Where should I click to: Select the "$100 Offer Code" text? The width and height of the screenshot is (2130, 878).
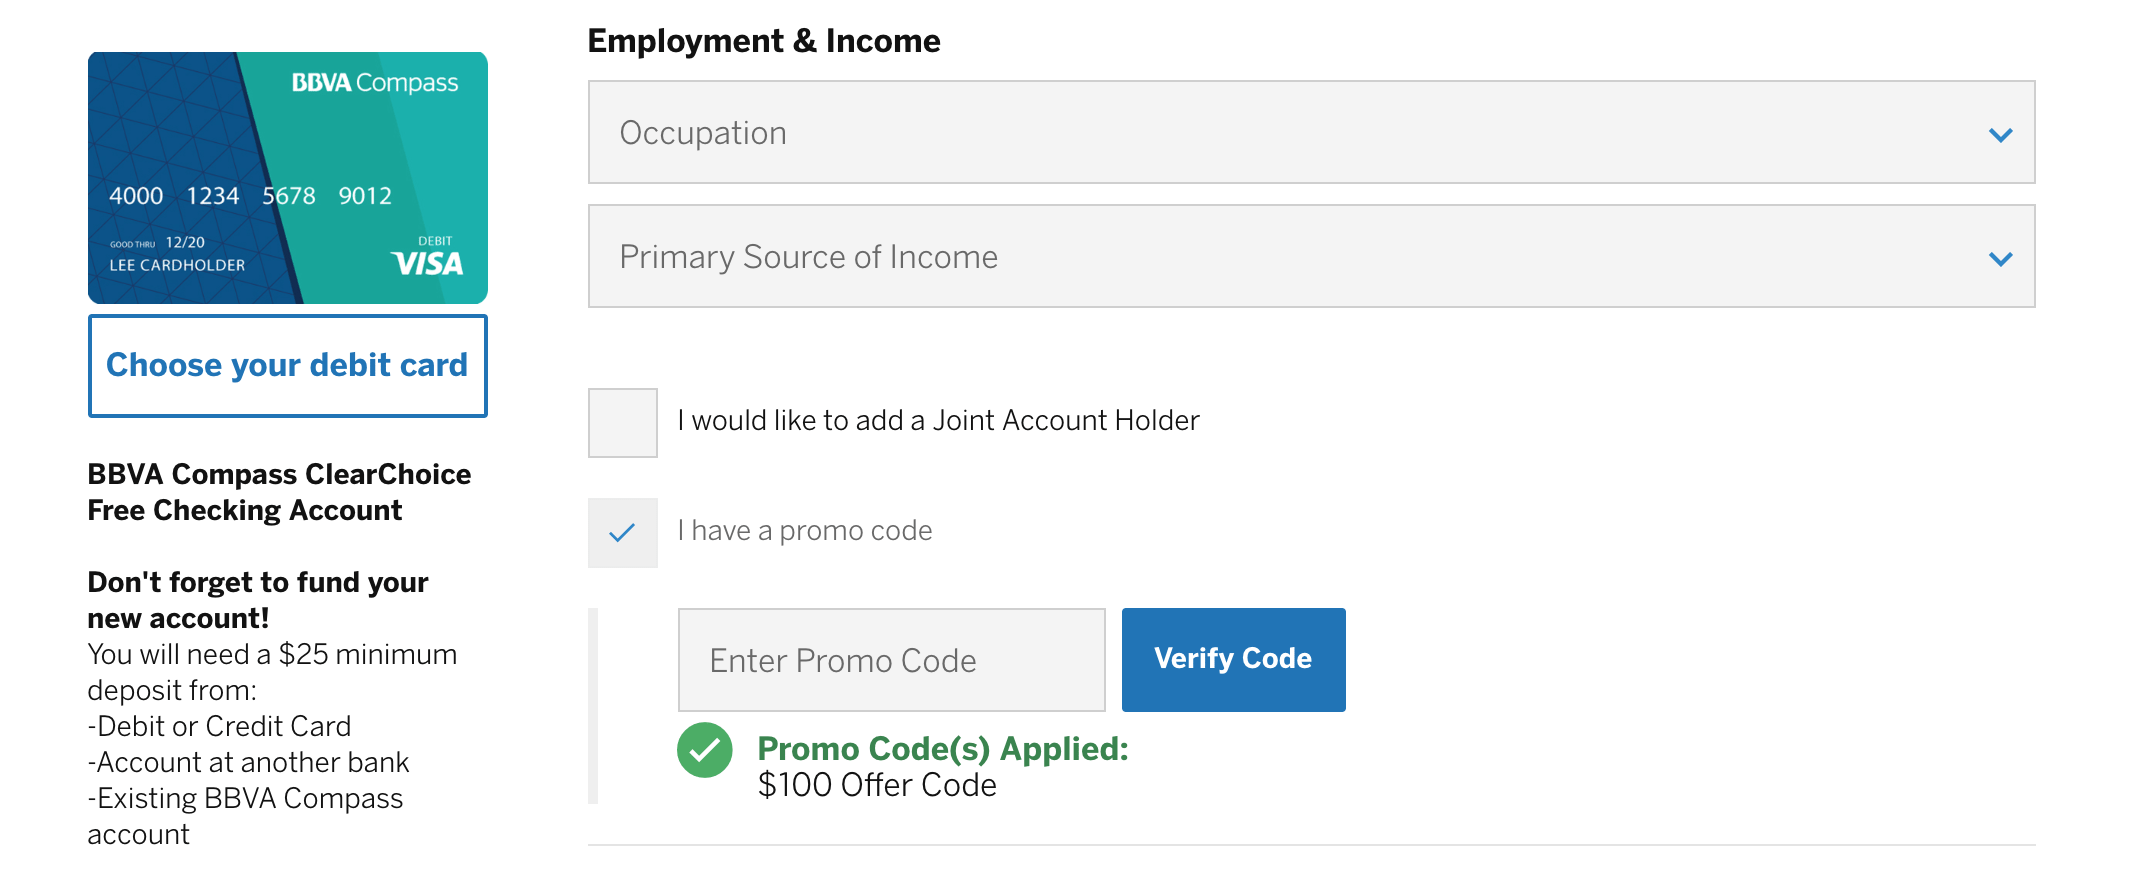(877, 785)
